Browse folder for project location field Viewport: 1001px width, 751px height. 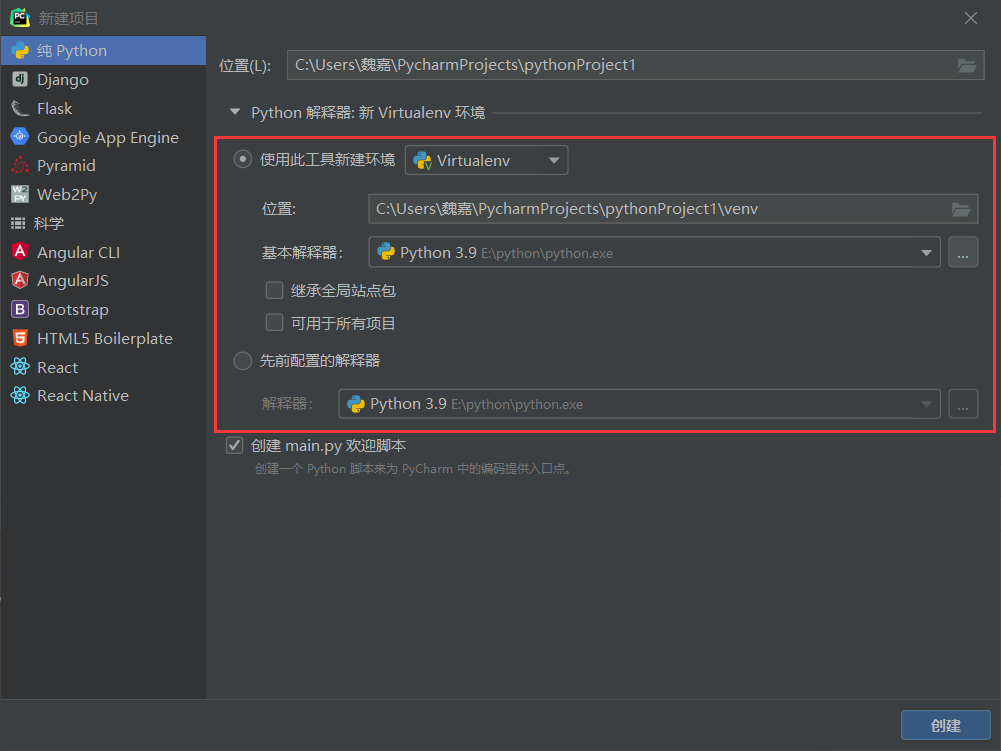(967, 65)
